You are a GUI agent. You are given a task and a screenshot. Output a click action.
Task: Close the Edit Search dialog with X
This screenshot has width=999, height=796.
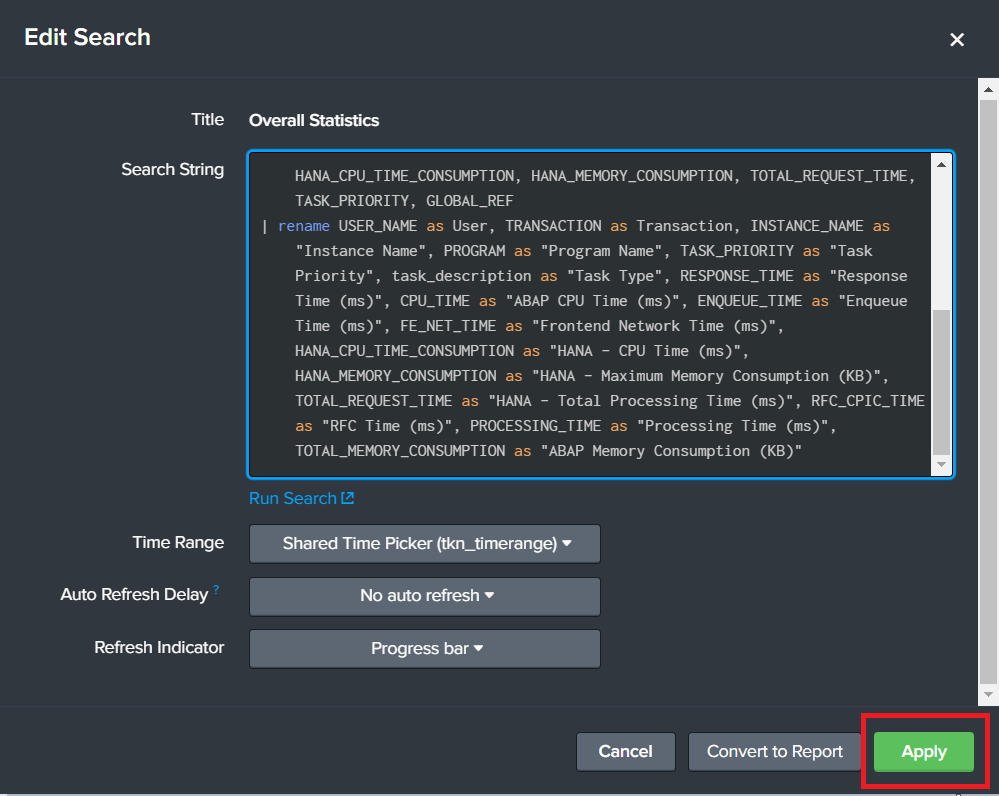(x=957, y=40)
